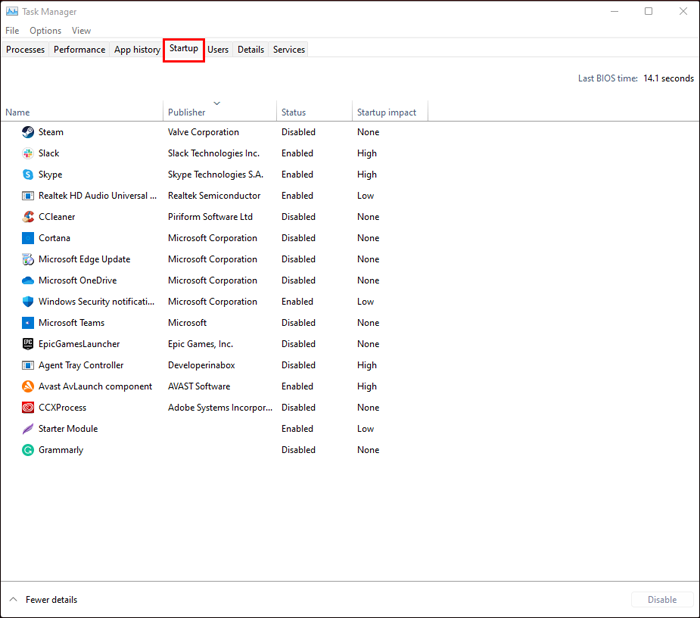The height and width of the screenshot is (618, 700).
Task: Click Skype Technologies S.A. publisher cell
Action: [216, 175]
